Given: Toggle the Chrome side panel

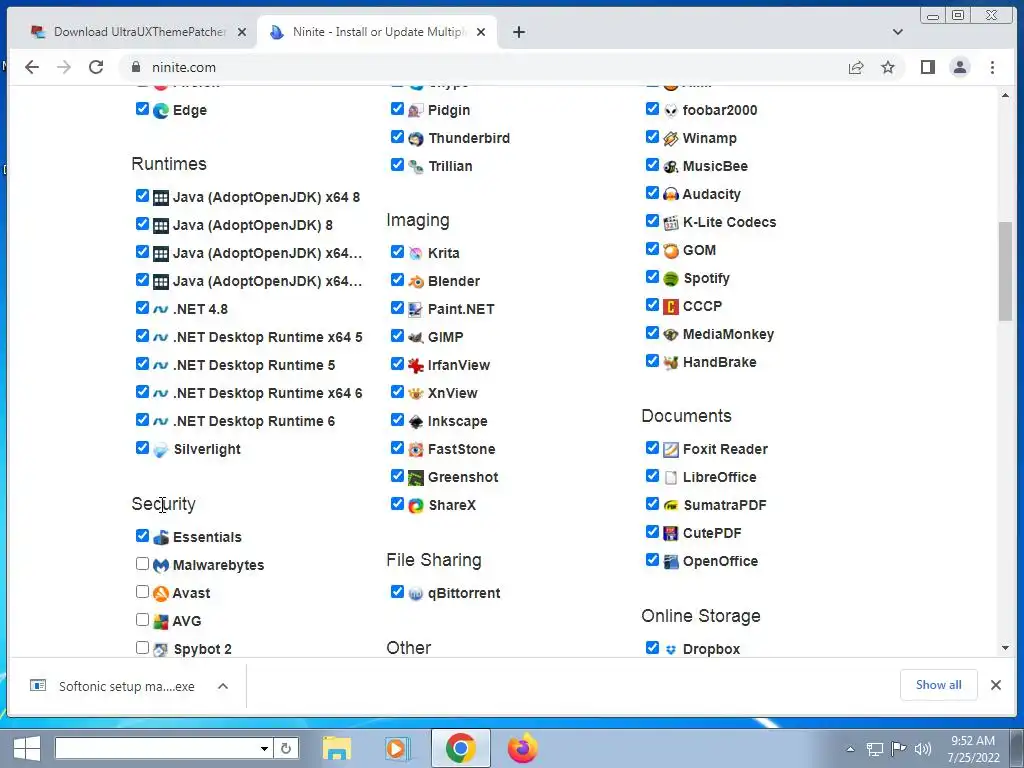Looking at the screenshot, I should tap(927, 67).
